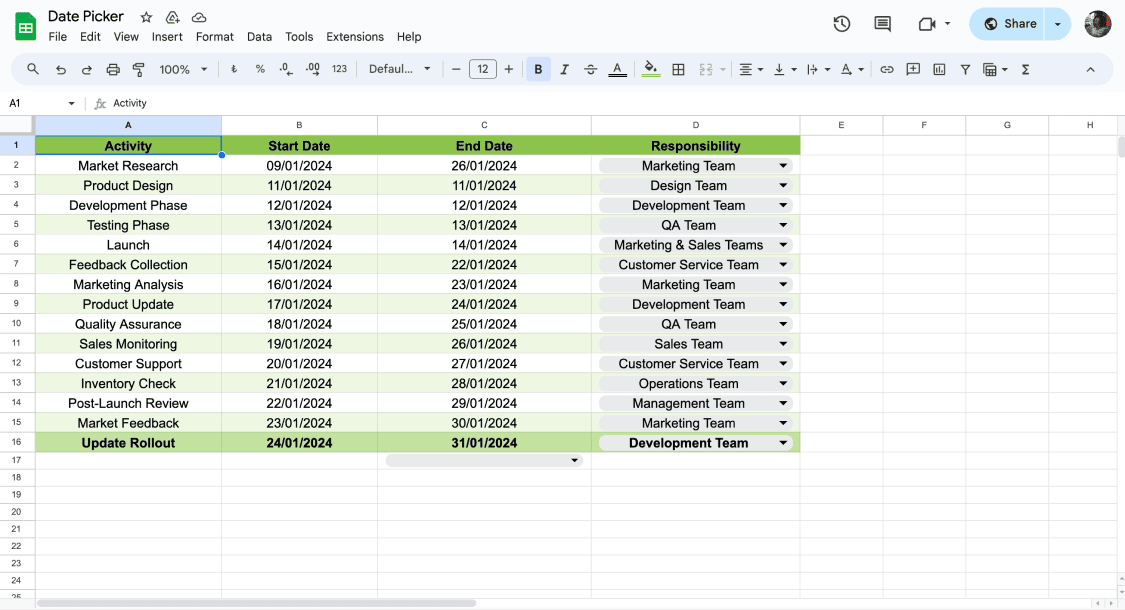The width and height of the screenshot is (1125, 610).
Task: Open the Format menu
Action: (x=214, y=37)
